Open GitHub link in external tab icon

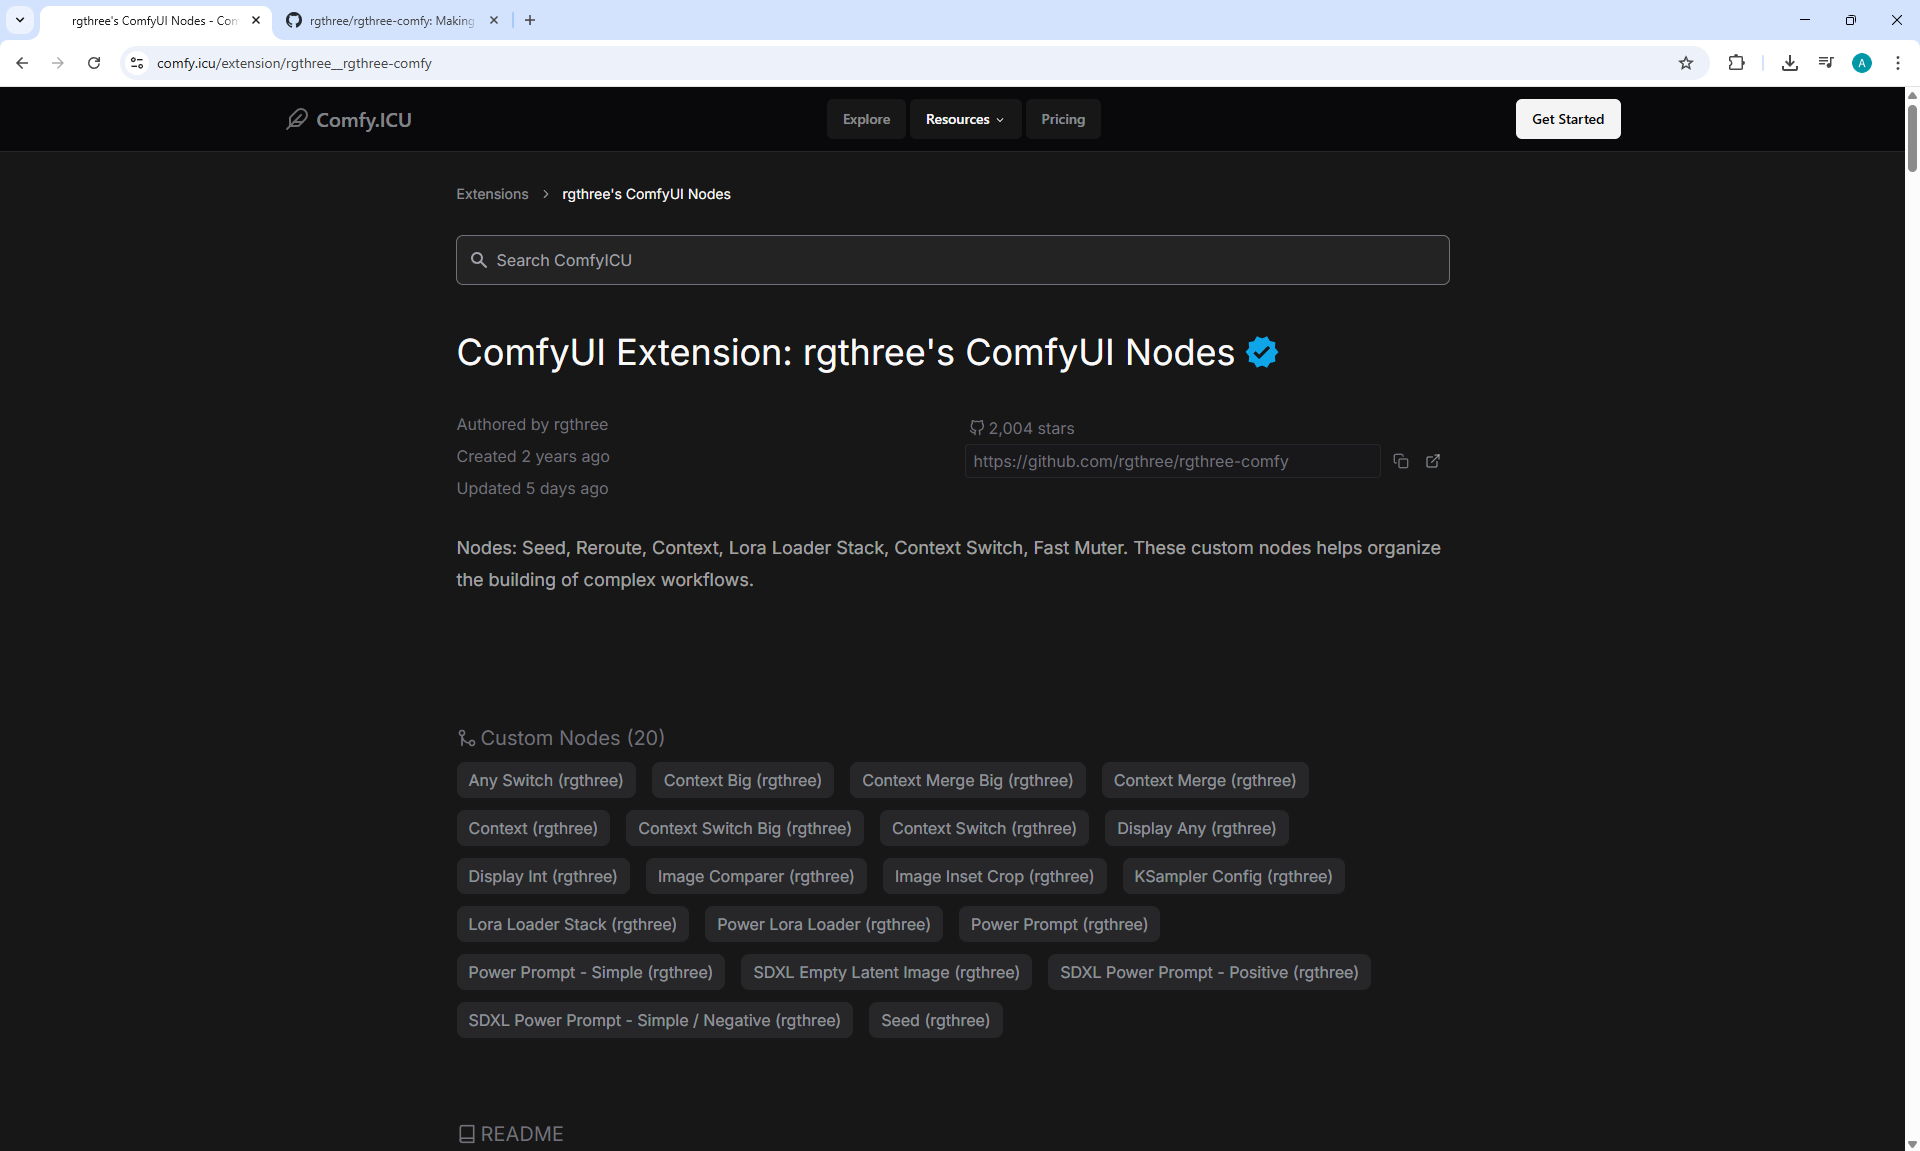coord(1432,461)
